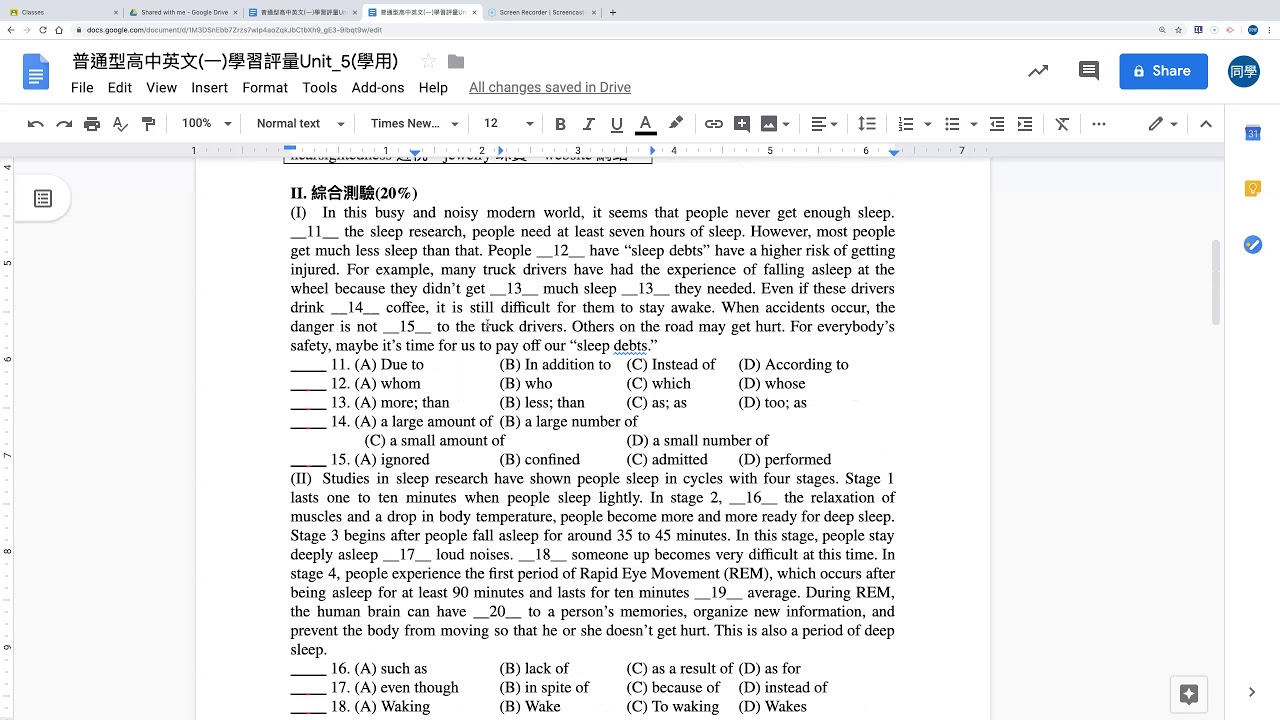Decrease the paragraph indent
Viewport: 1280px width, 720px height.
[x=996, y=124]
